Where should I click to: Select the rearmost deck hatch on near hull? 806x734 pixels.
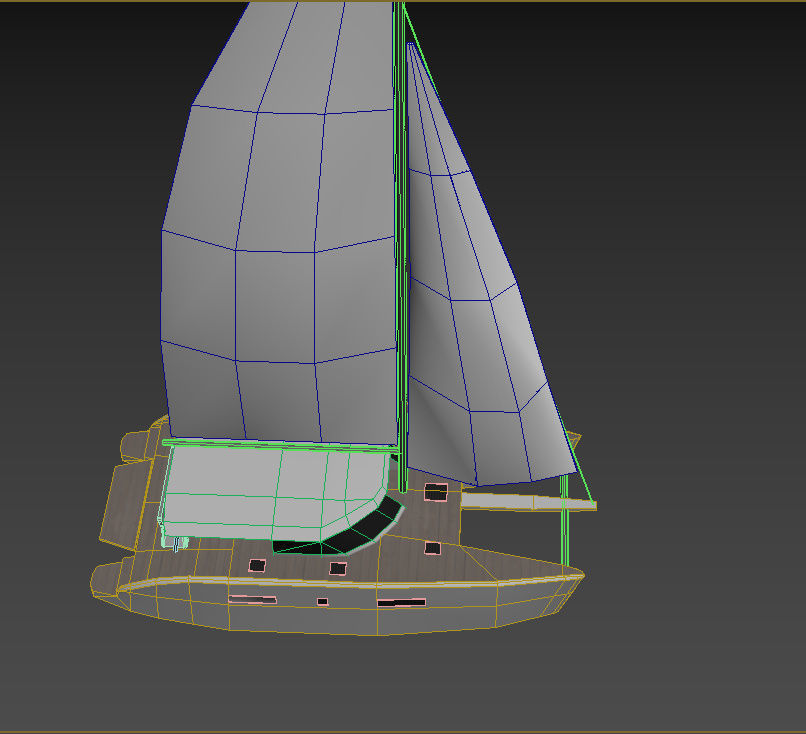[257, 566]
